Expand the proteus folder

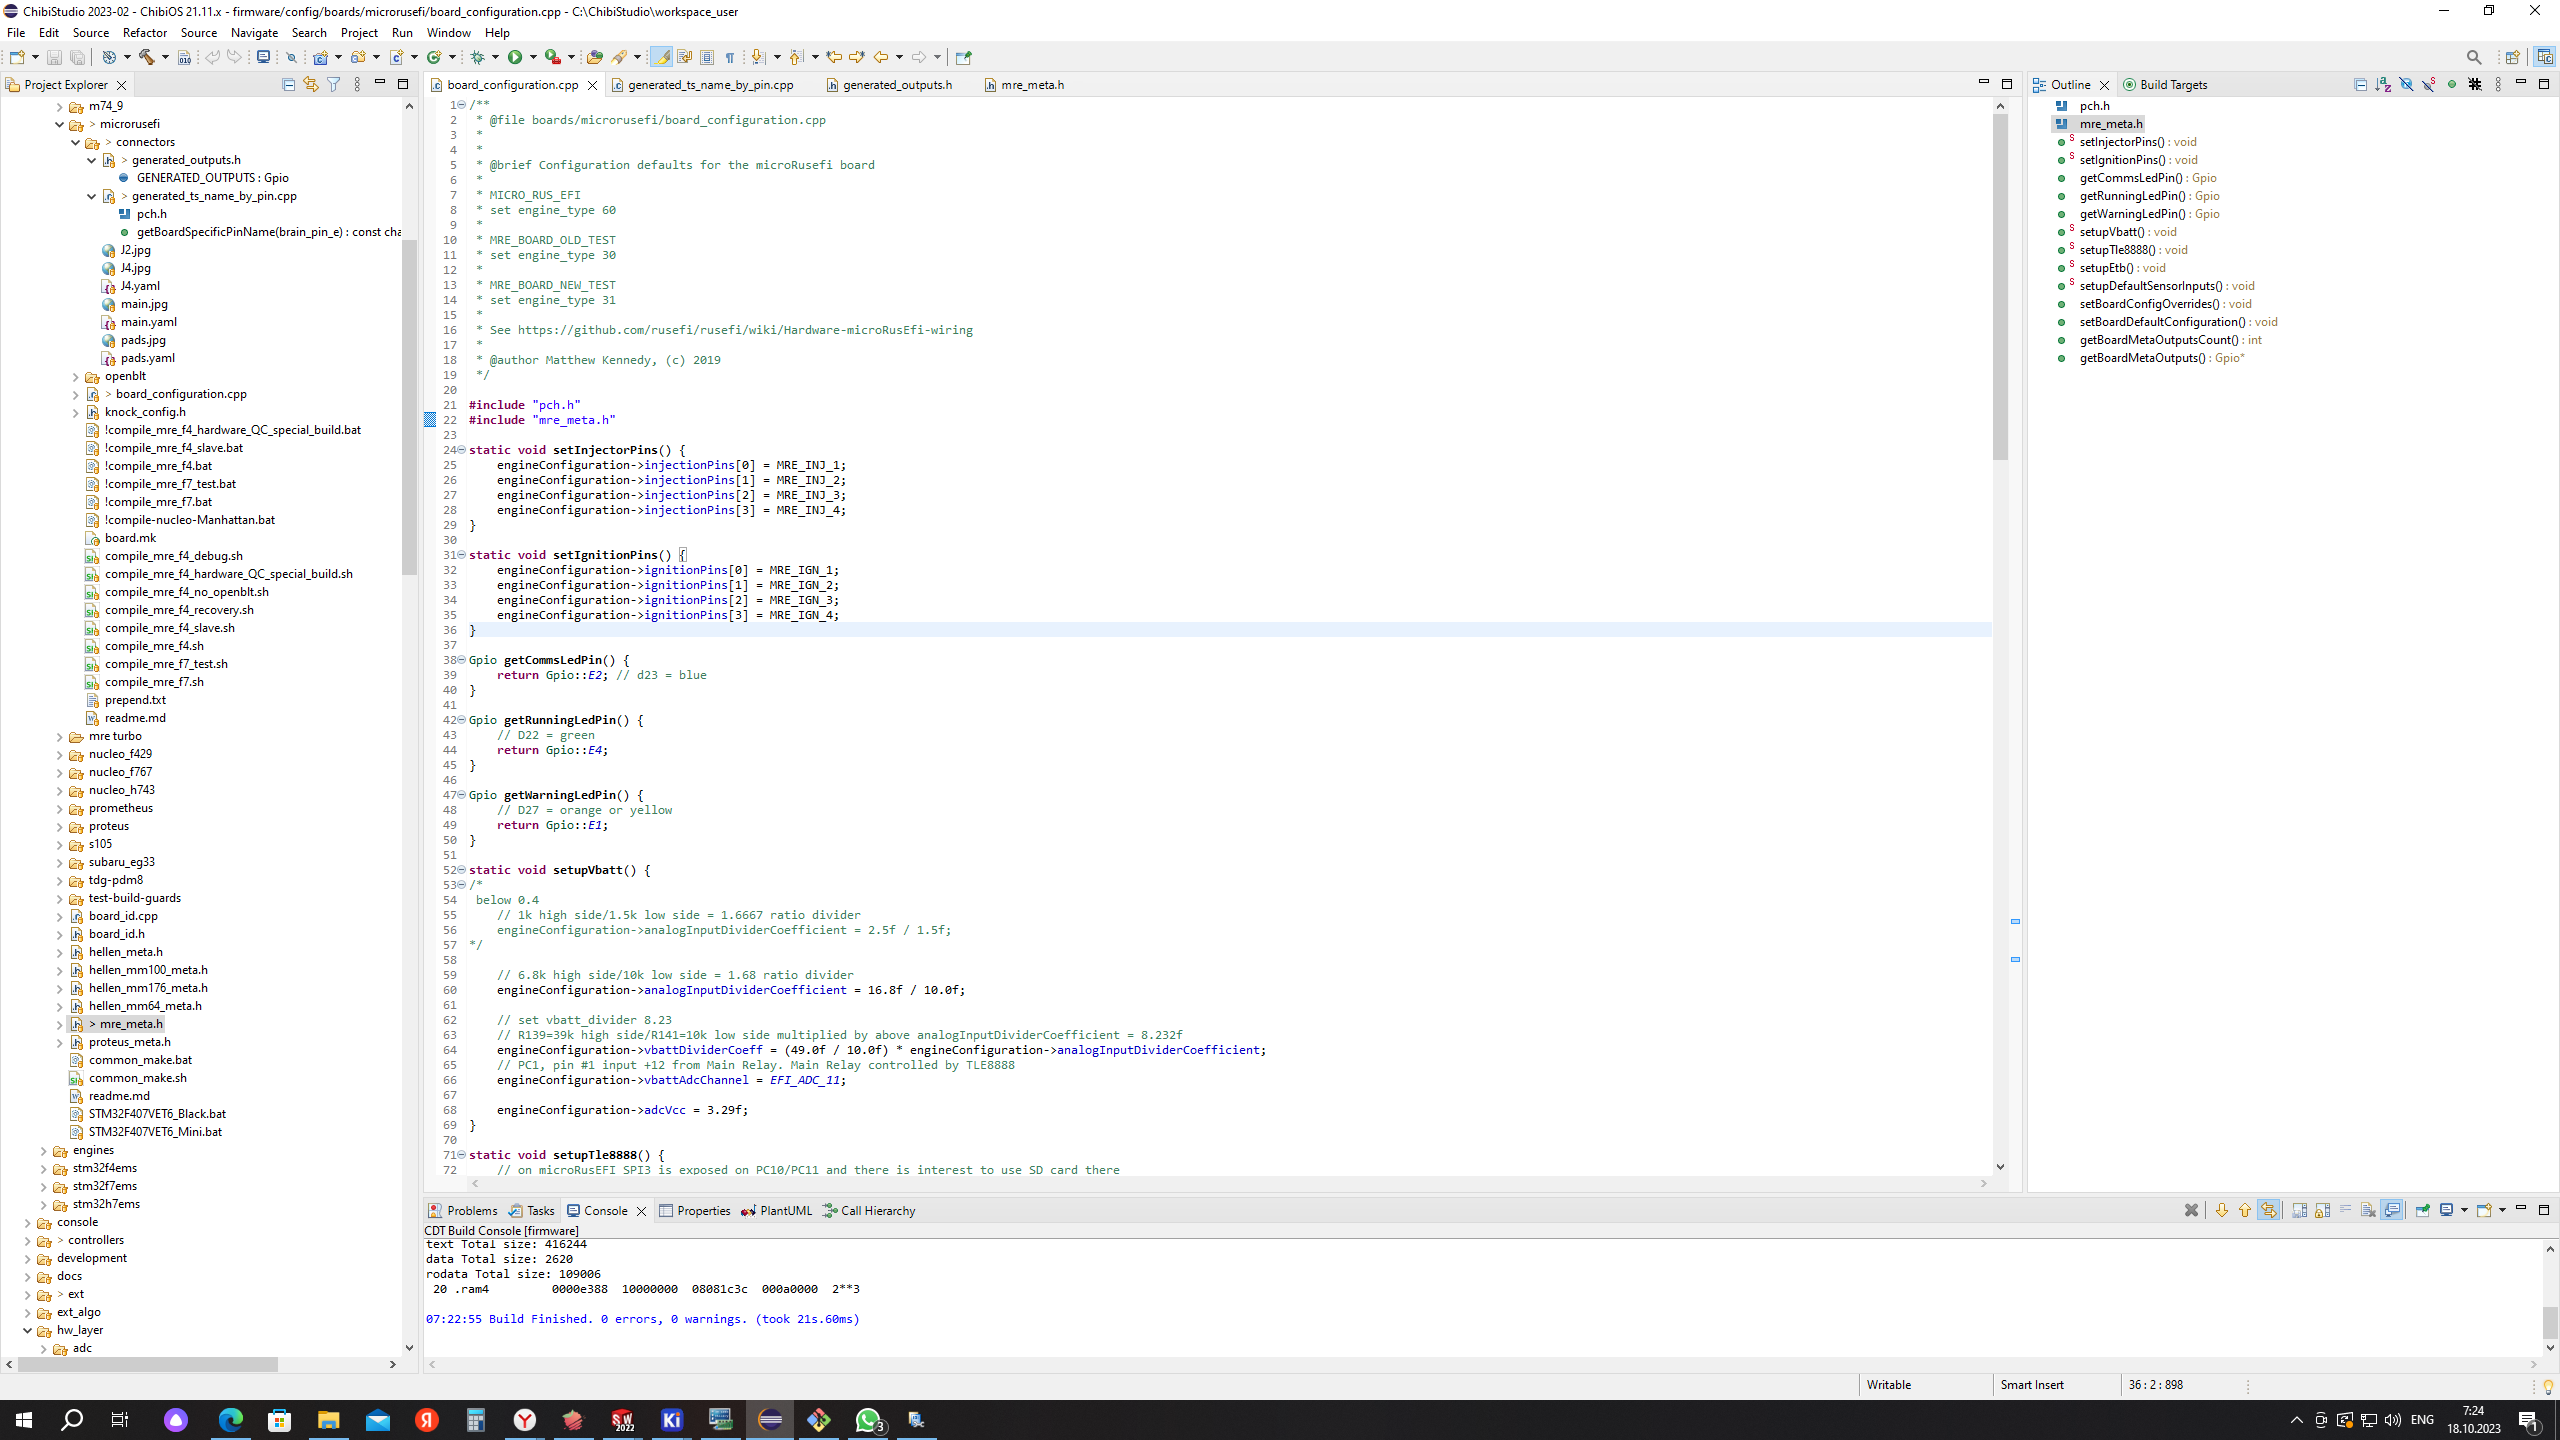59,826
